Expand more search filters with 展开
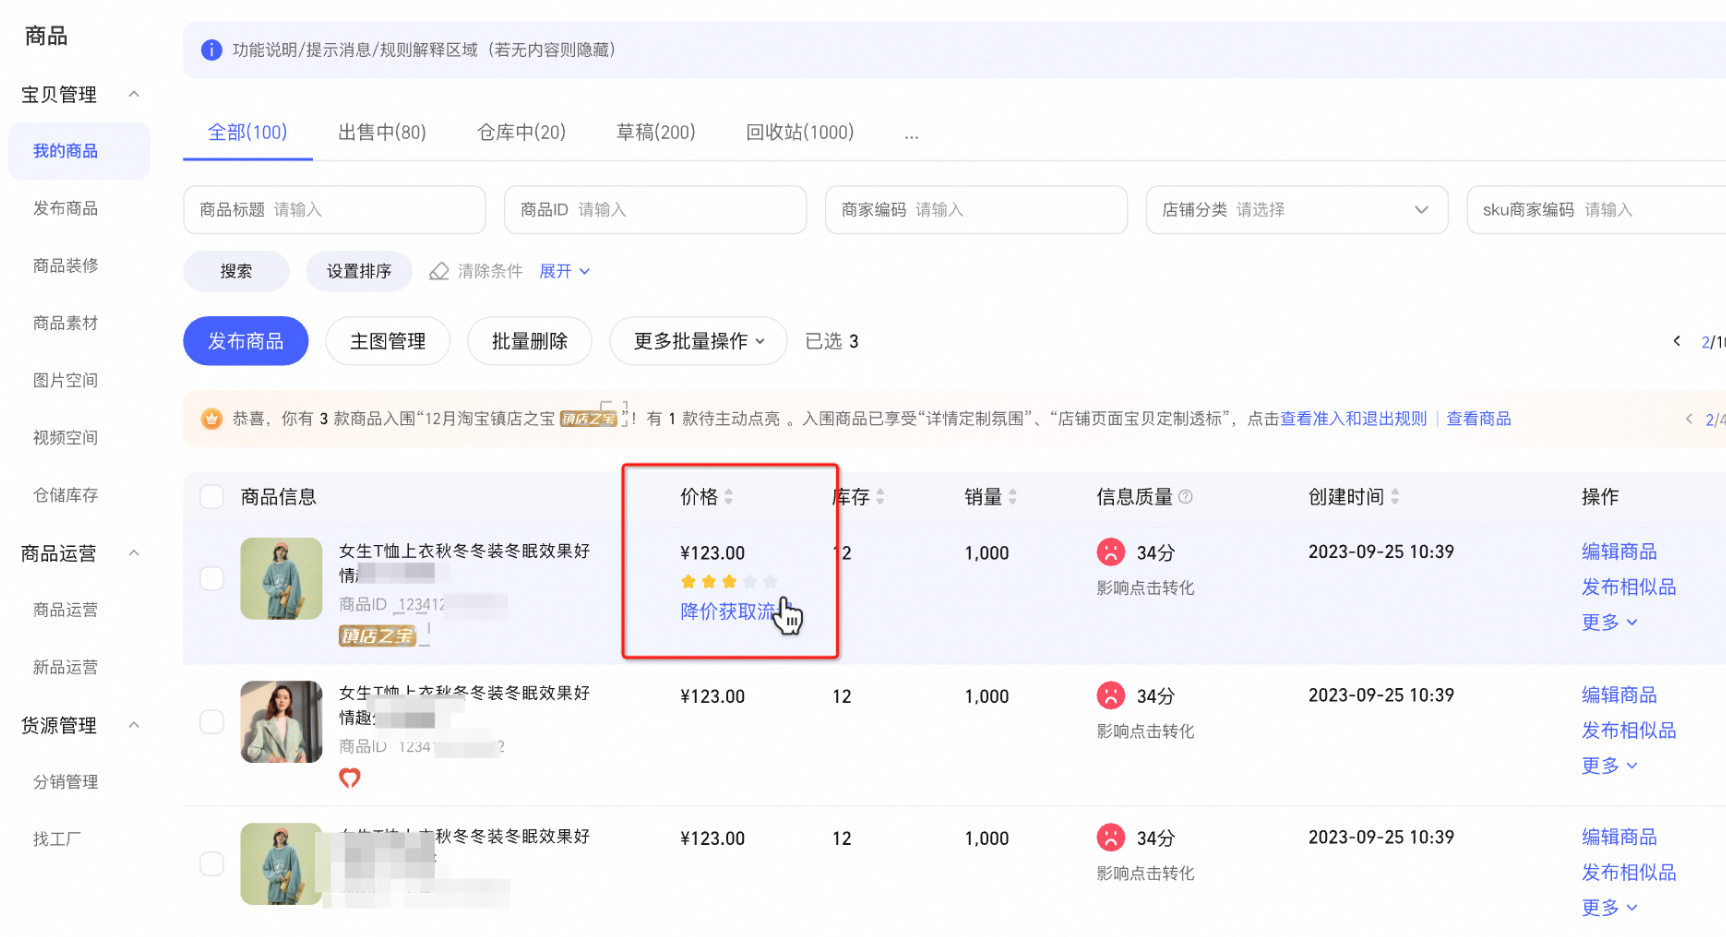The height and width of the screenshot is (937, 1726). [x=565, y=271]
